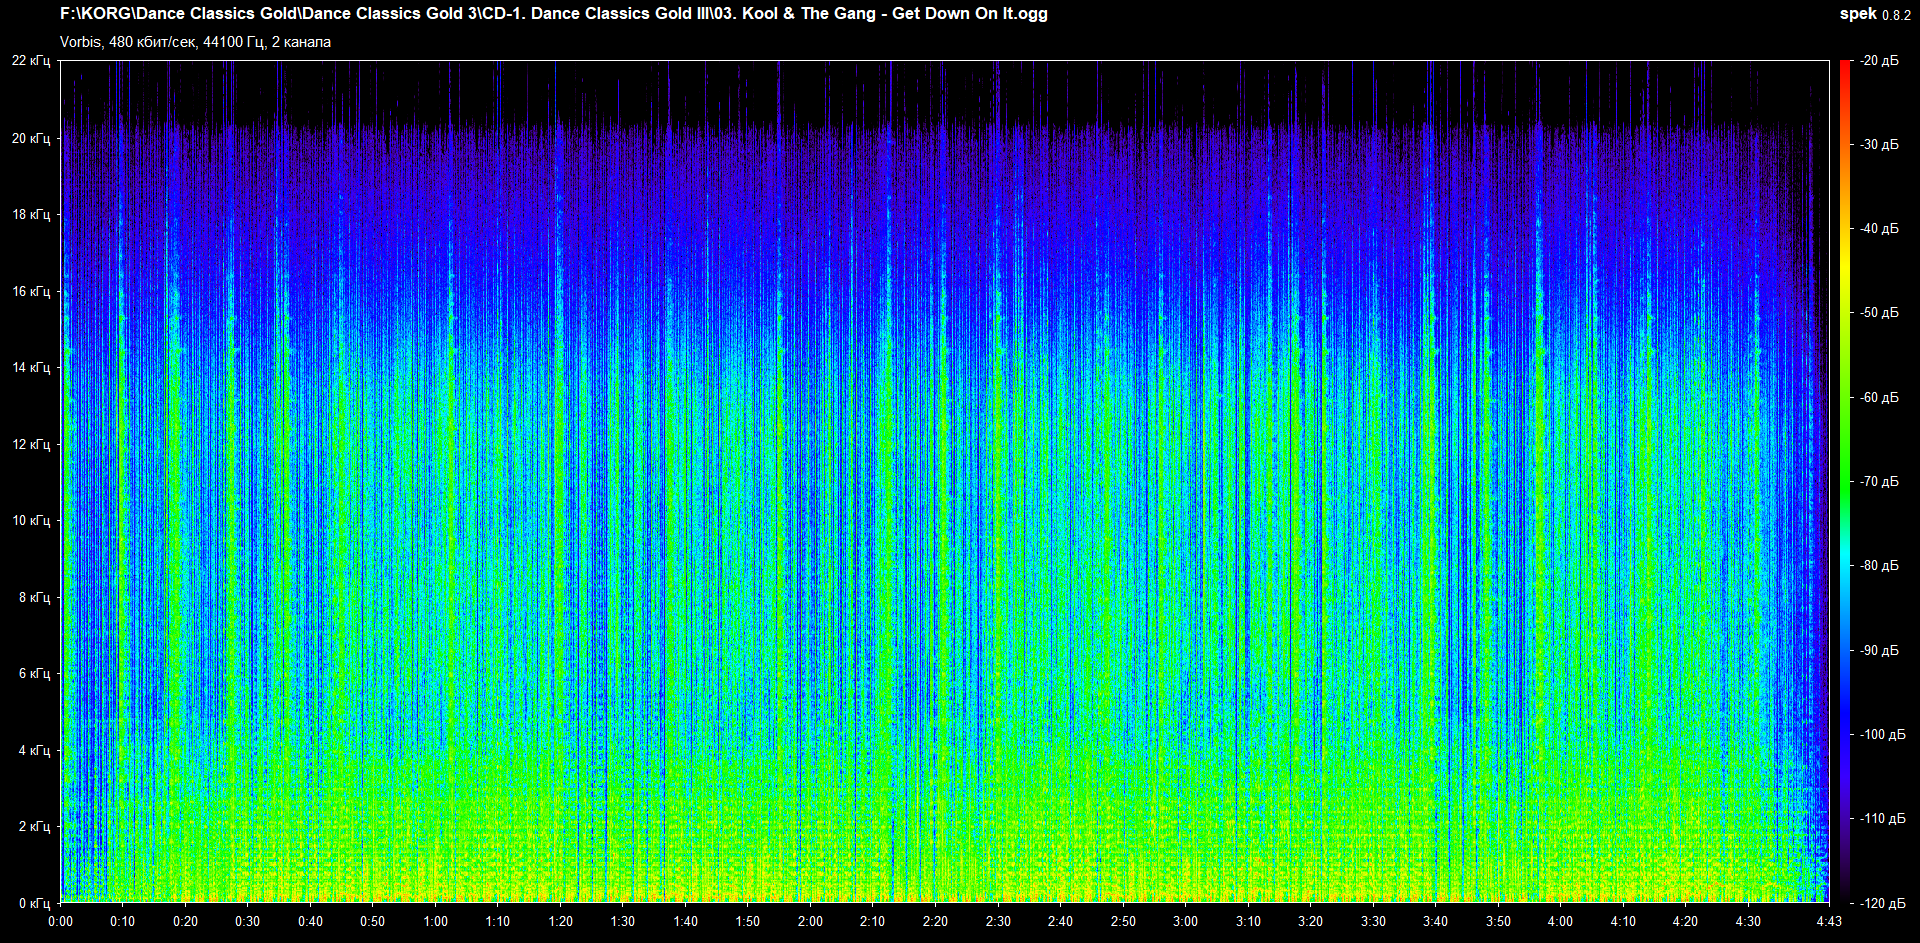This screenshot has width=1920, height=943.
Task: Click the 4:00 time axis label
Action: [x=1560, y=921]
